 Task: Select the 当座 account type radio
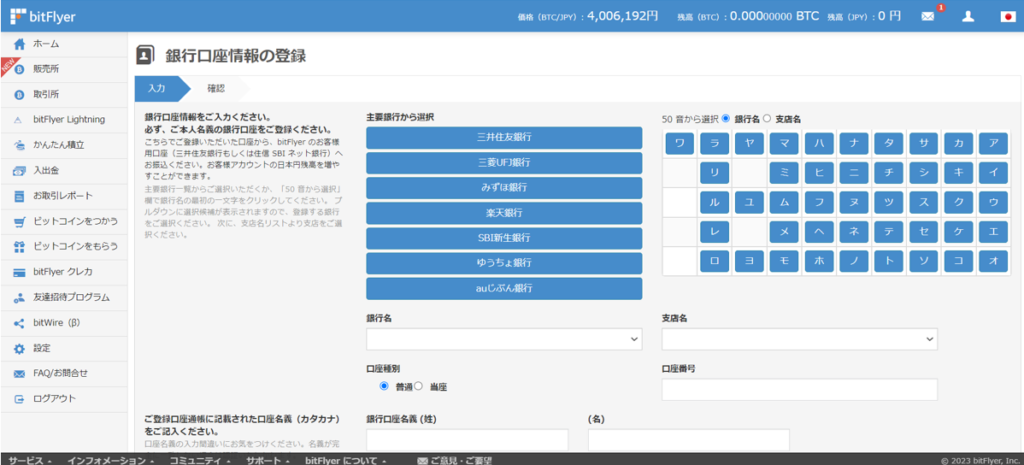tap(419, 386)
